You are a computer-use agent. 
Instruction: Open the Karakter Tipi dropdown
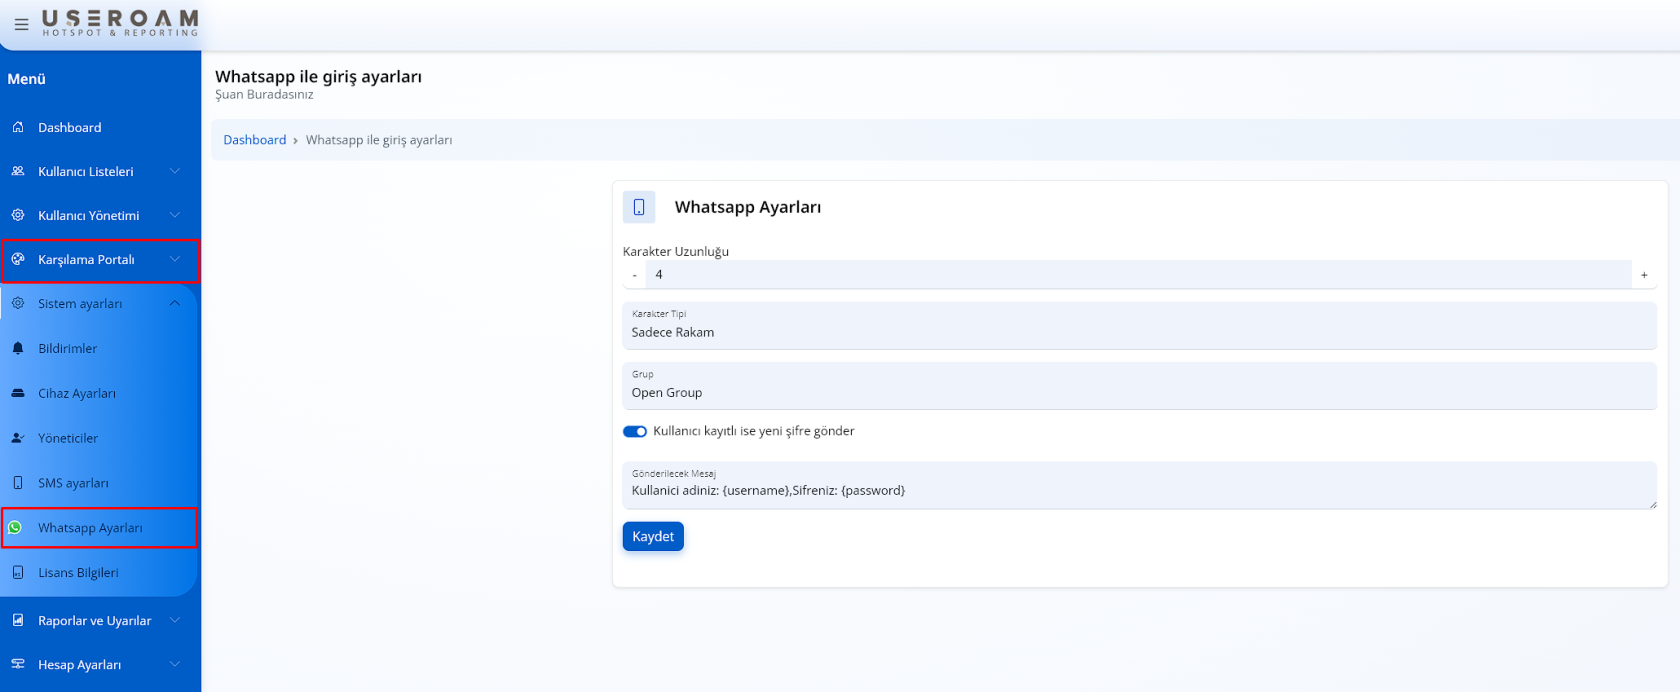pyautogui.click(x=1138, y=327)
